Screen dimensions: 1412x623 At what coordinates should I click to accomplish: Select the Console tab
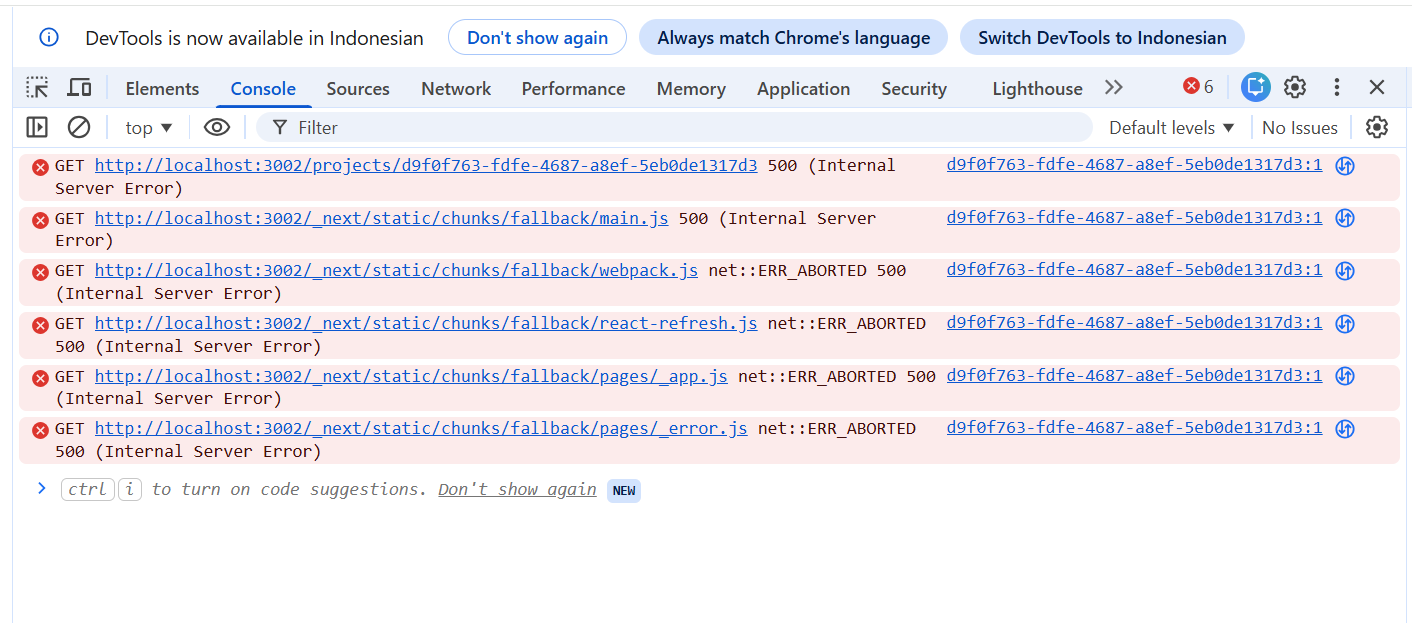263,88
